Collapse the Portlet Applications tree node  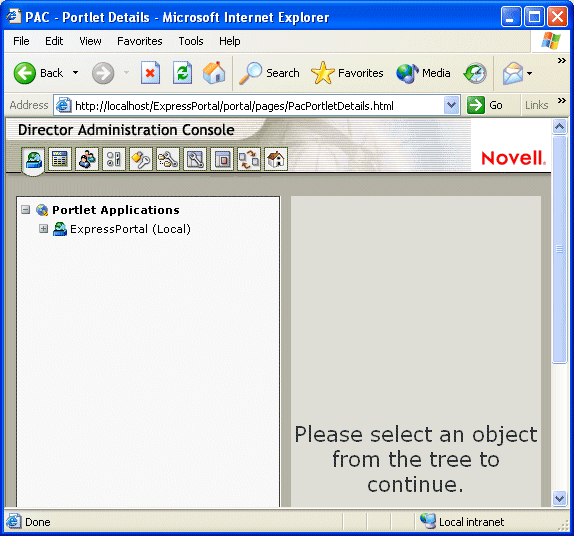point(25,210)
